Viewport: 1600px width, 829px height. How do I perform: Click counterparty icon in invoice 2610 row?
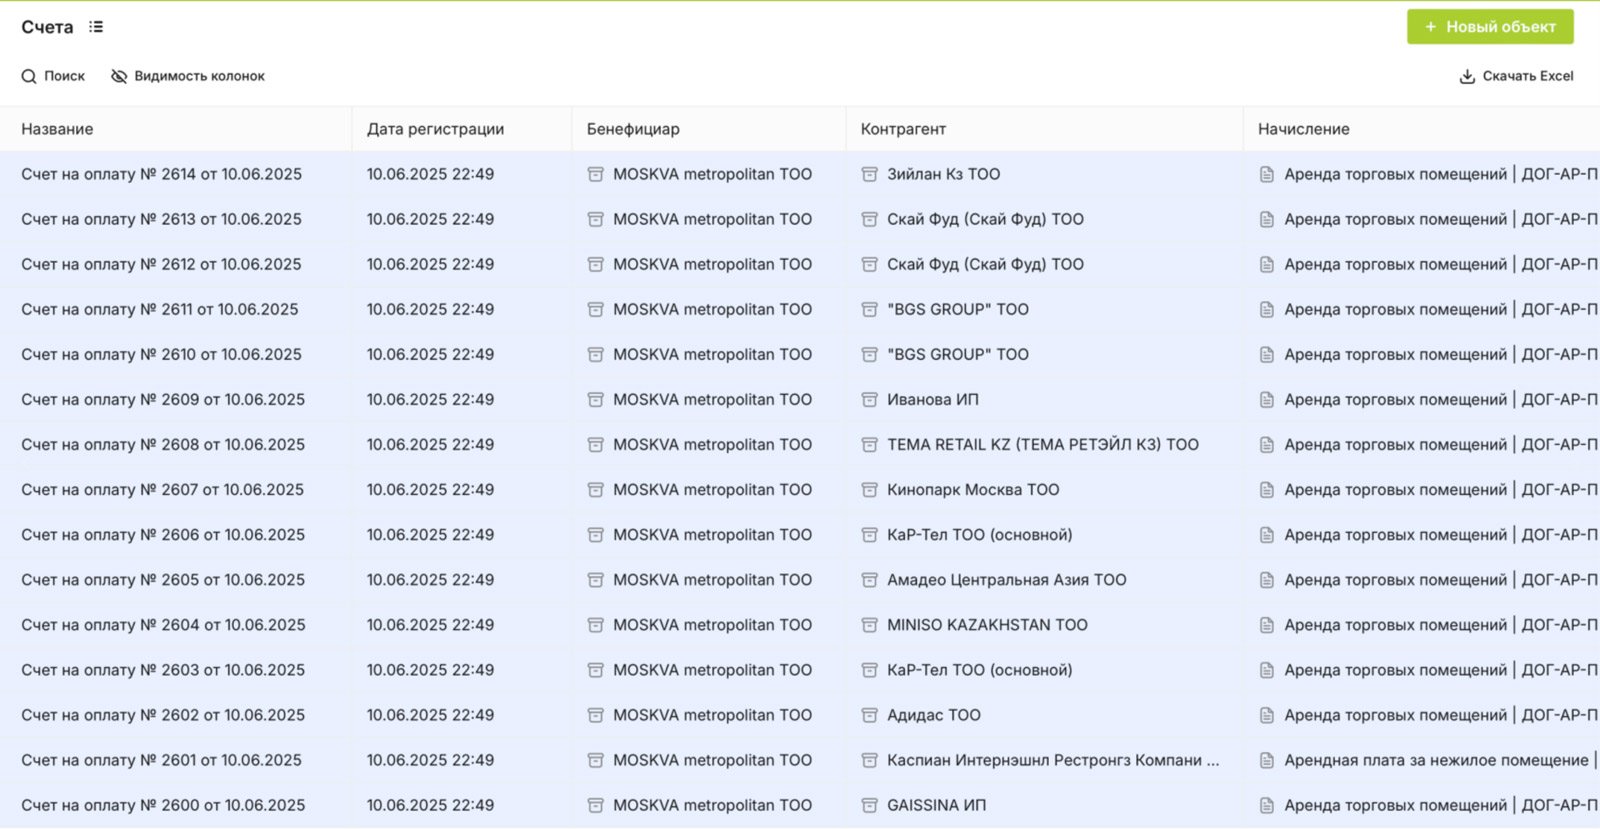(x=869, y=355)
